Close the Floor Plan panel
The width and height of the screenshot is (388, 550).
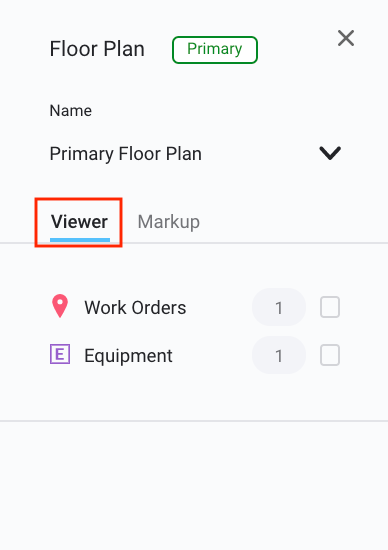[x=346, y=38]
